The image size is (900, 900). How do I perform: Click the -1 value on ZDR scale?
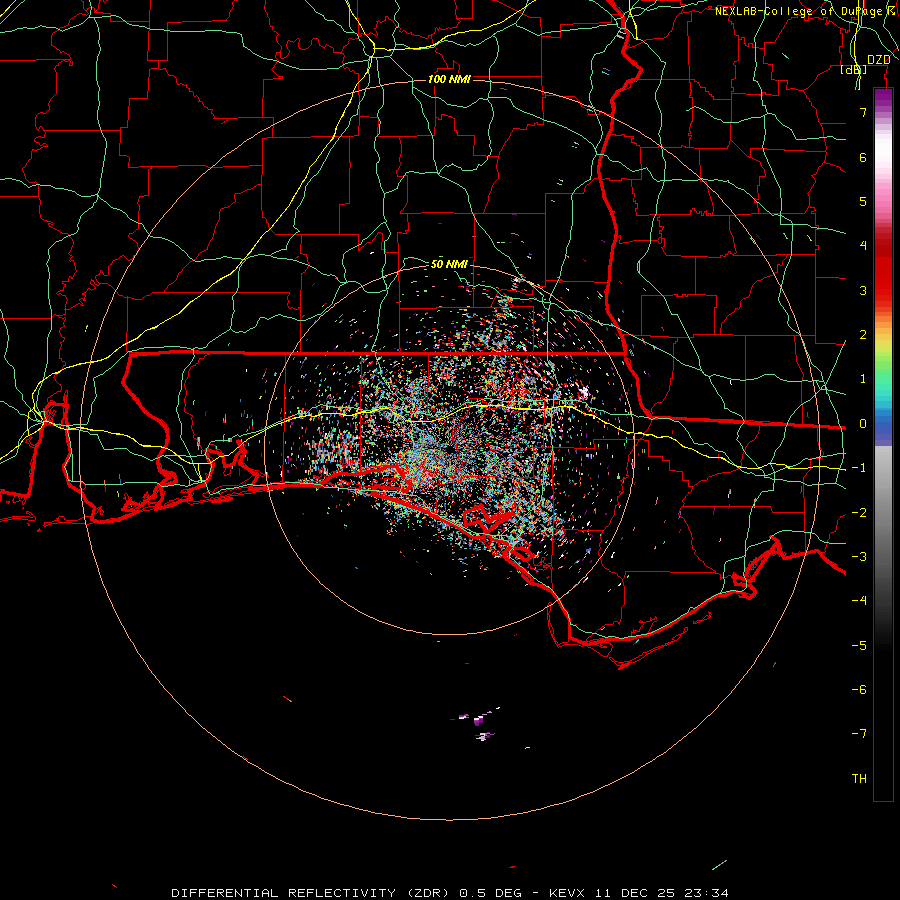point(859,468)
